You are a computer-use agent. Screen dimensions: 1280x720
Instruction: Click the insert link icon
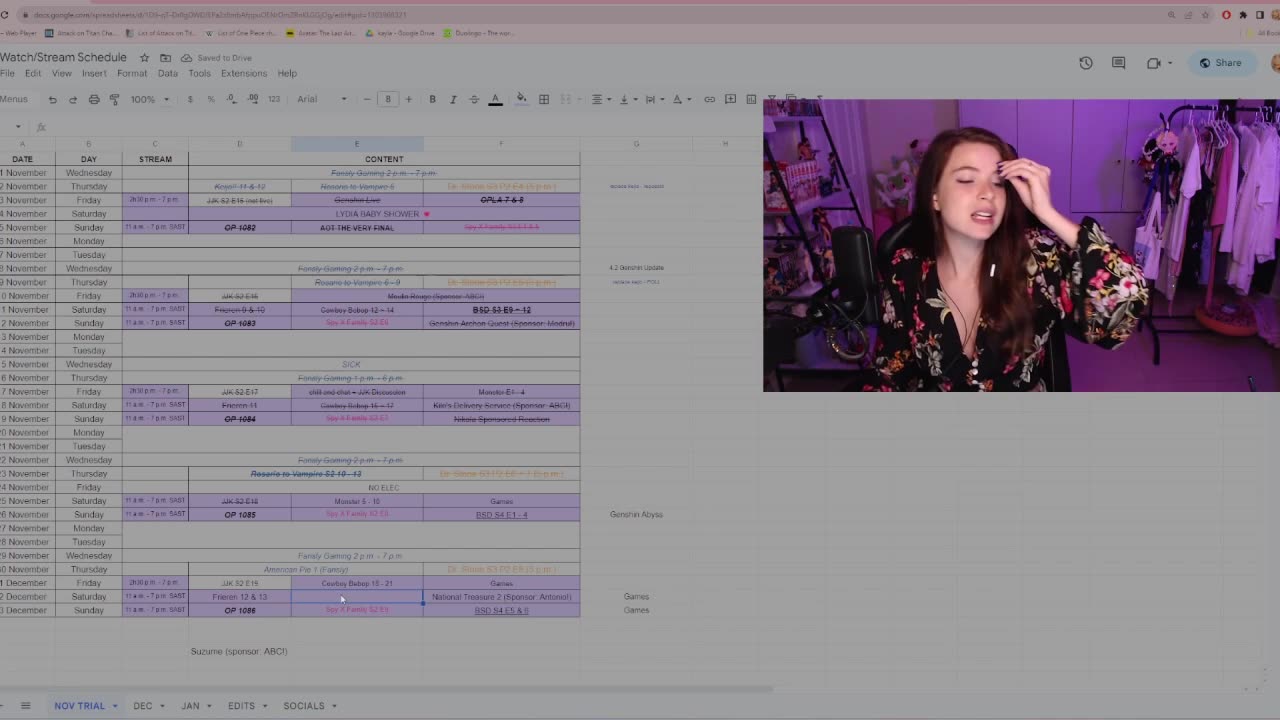coord(709,99)
